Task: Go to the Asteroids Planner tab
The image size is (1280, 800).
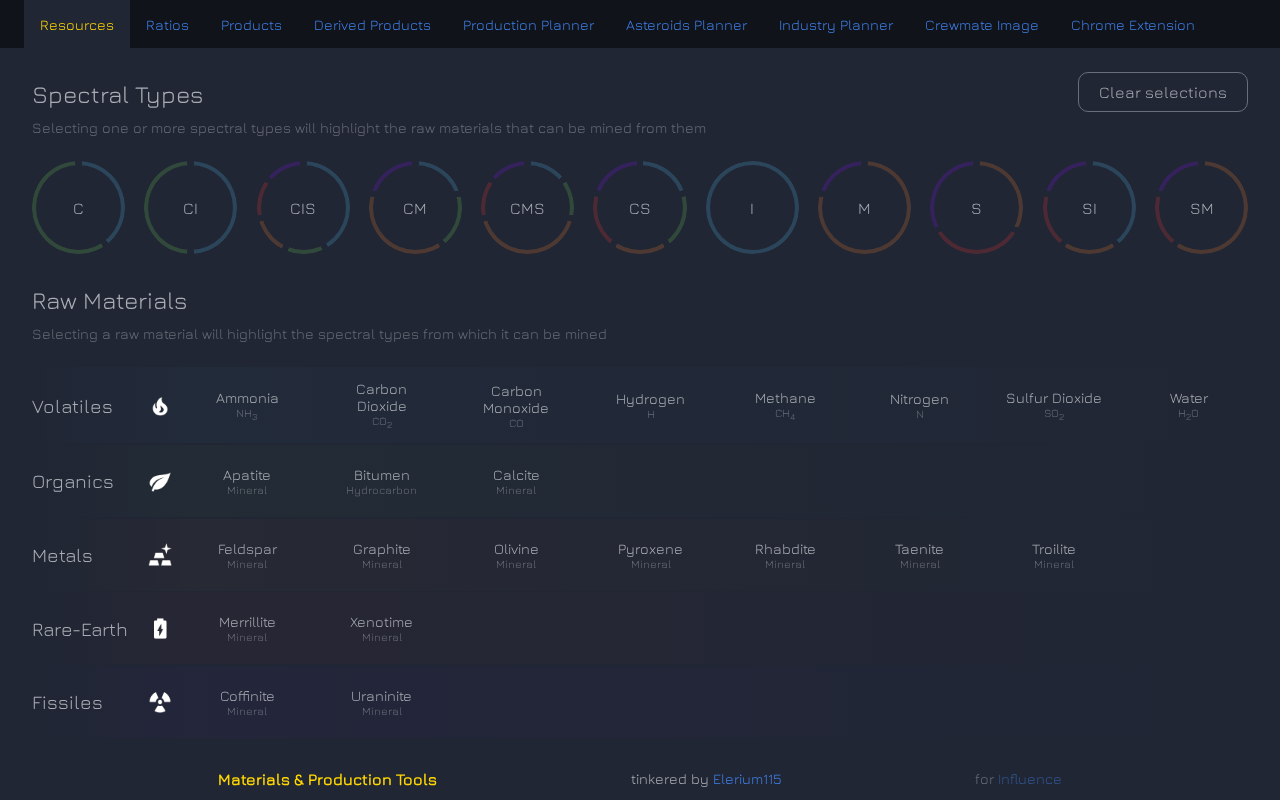Action: [x=686, y=25]
